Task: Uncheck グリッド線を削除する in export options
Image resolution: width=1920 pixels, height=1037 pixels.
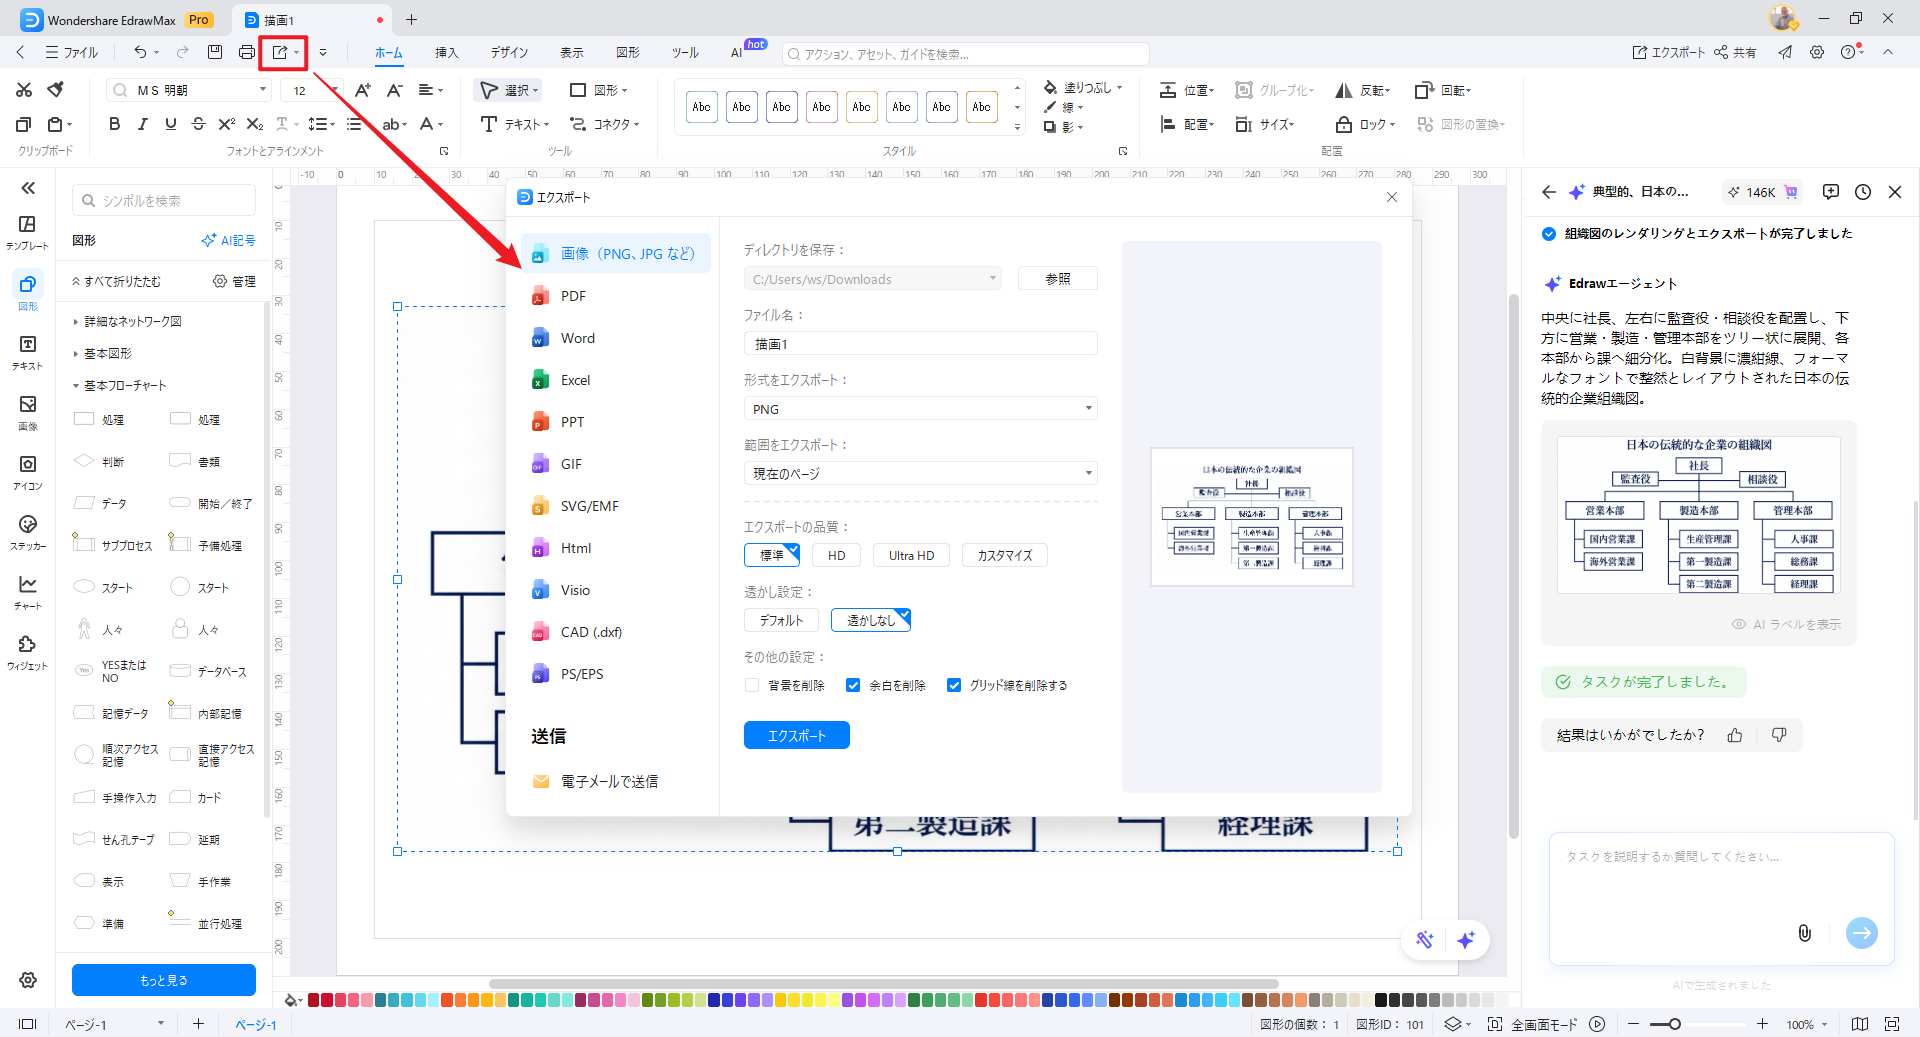Action: [x=954, y=685]
